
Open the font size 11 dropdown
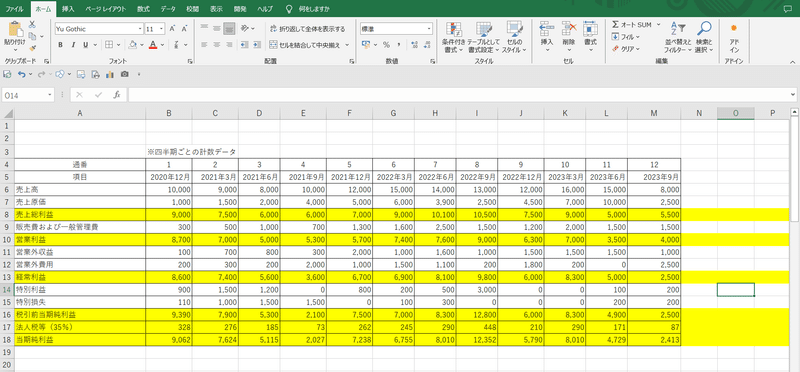(161, 29)
